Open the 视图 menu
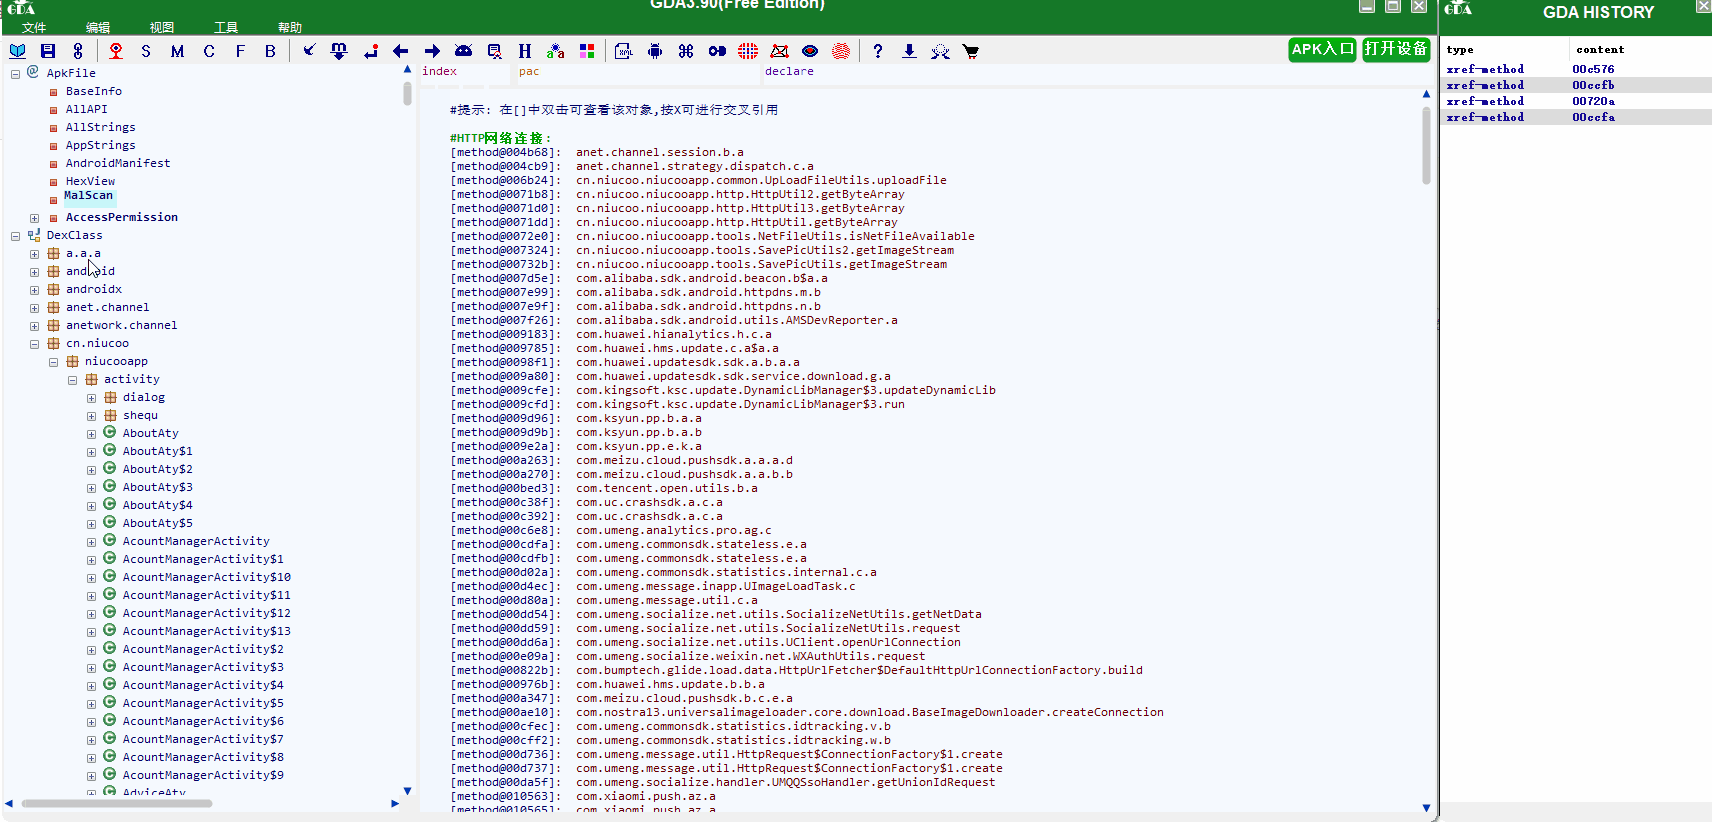 click(x=162, y=28)
